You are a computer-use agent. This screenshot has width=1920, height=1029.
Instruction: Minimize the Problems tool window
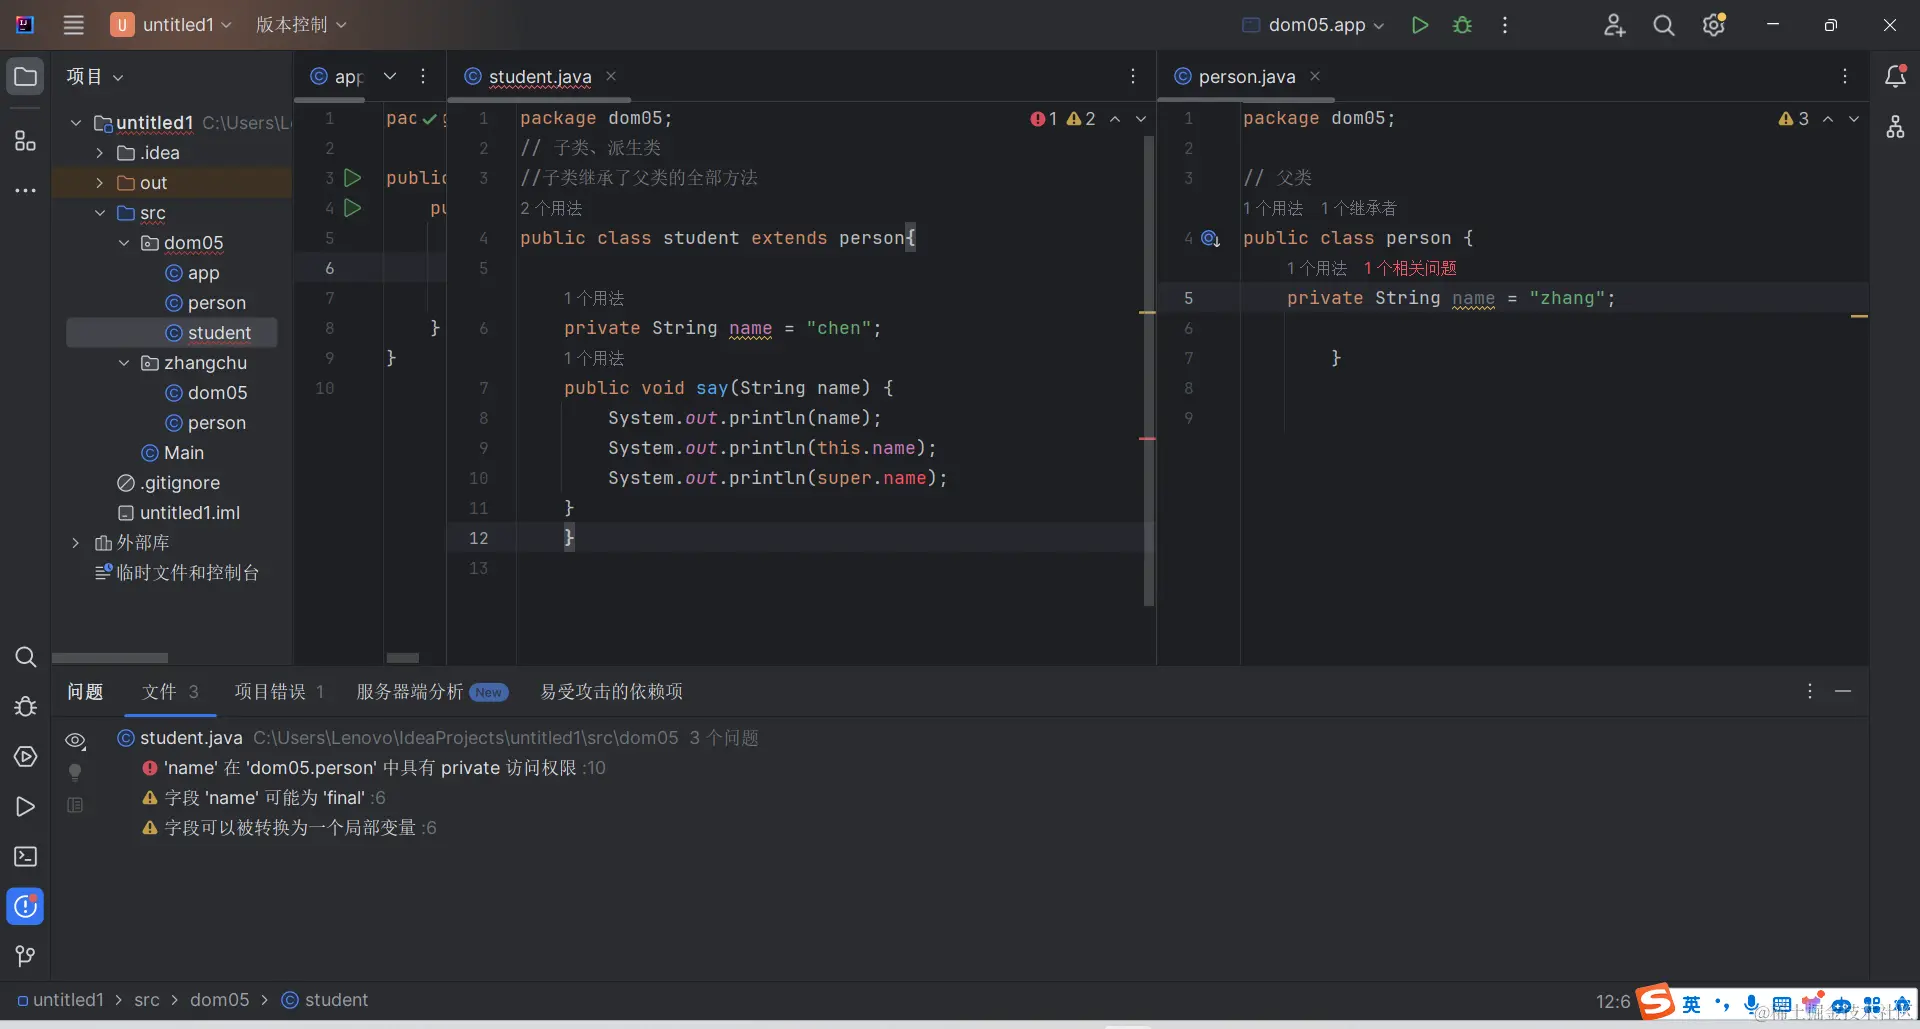click(1843, 691)
